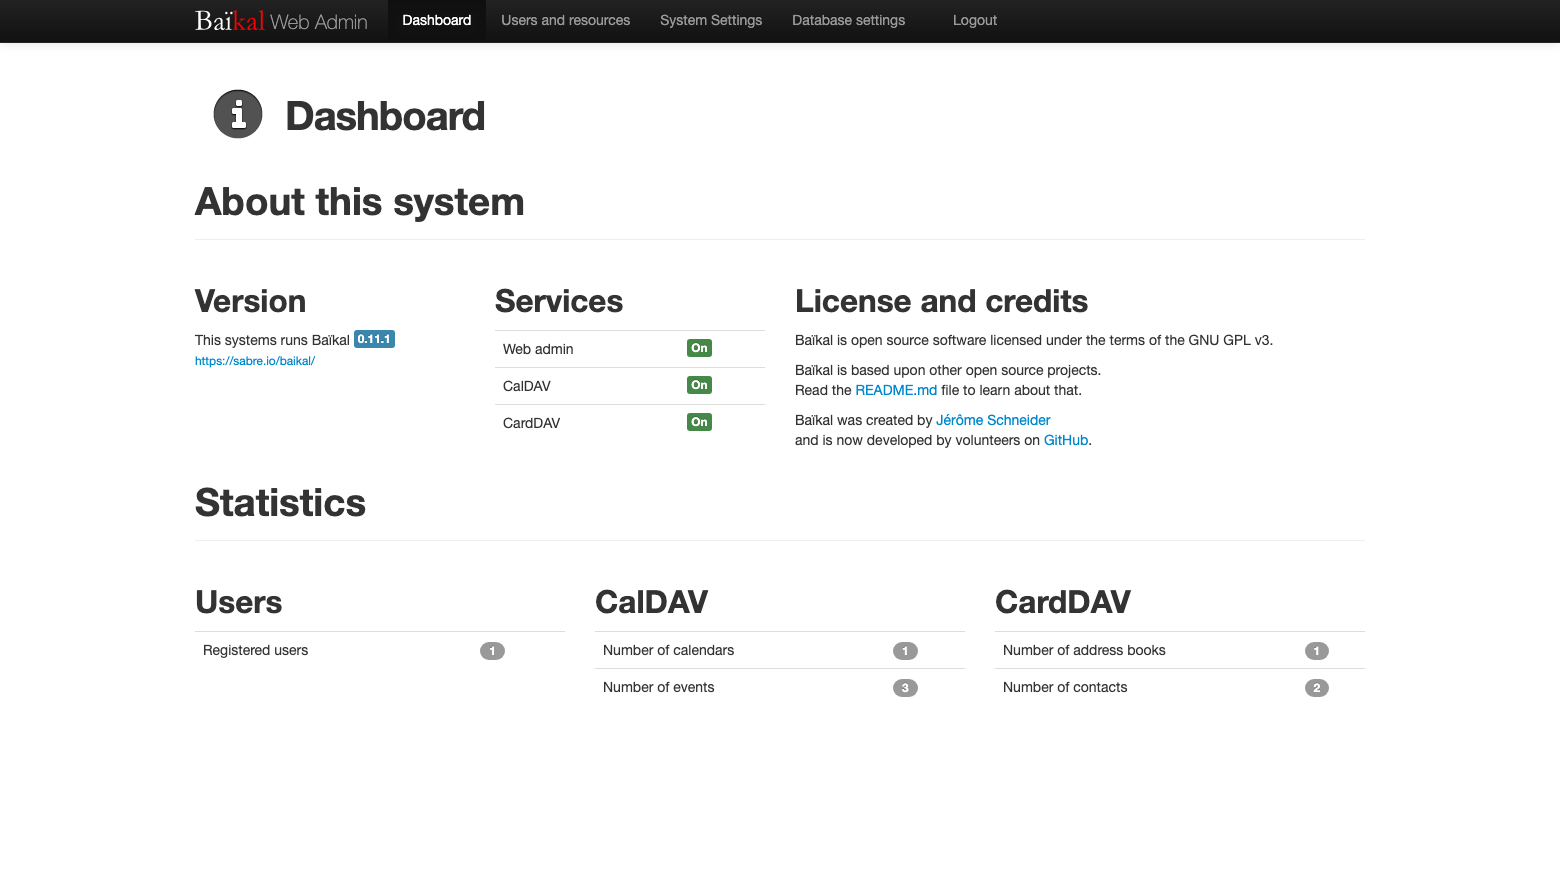Select the 'Web admin' service row label

pos(538,349)
